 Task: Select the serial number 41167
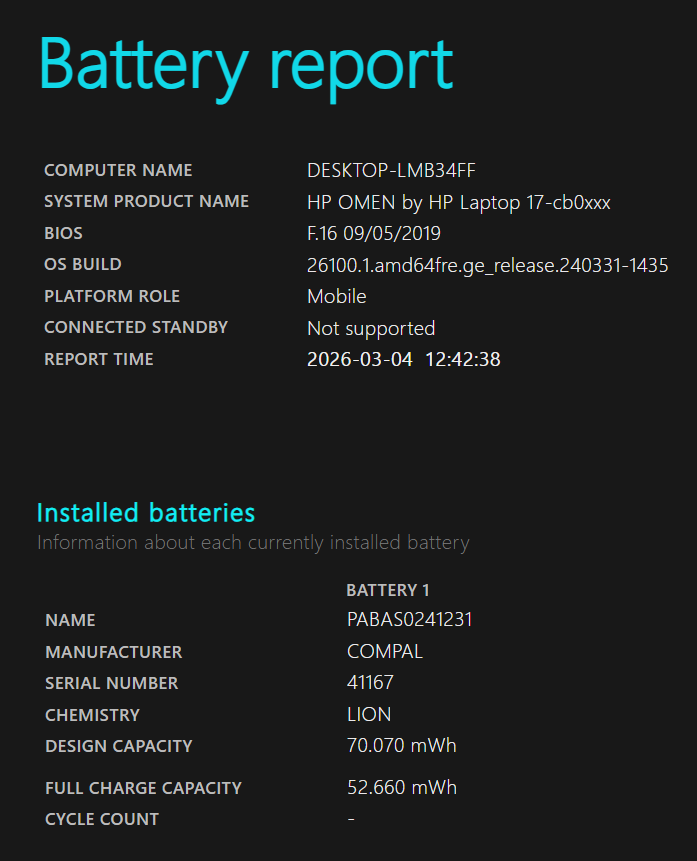(x=370, y=683)
